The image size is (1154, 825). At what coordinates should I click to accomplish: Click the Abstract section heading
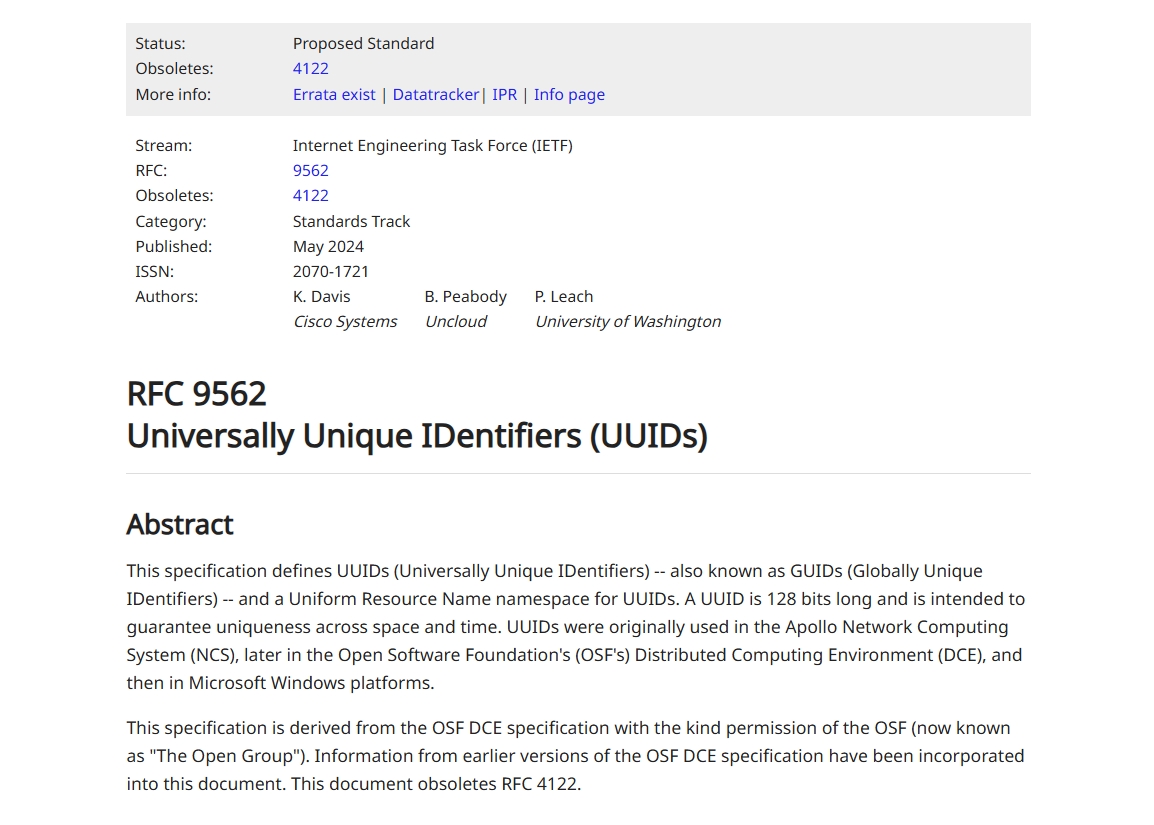180,524
